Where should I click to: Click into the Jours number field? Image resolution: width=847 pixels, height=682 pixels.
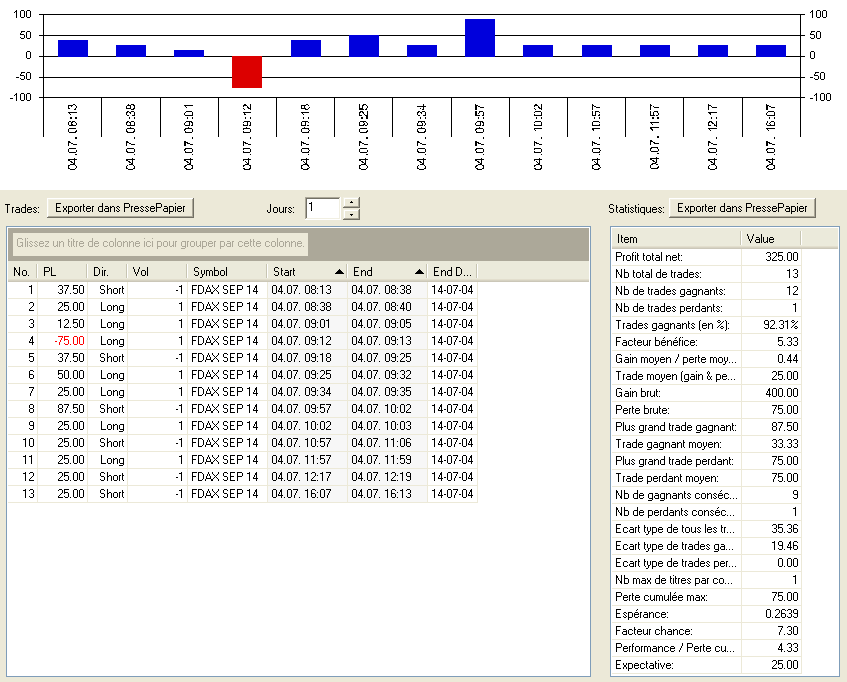point(322,208)
